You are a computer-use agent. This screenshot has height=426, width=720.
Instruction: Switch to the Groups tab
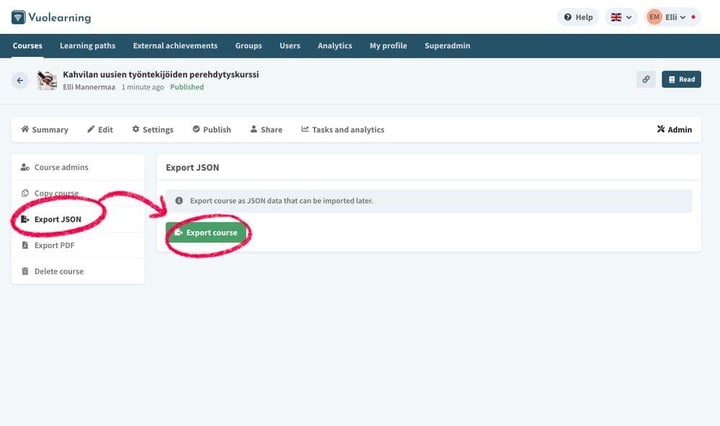click(x=248, y=45)
